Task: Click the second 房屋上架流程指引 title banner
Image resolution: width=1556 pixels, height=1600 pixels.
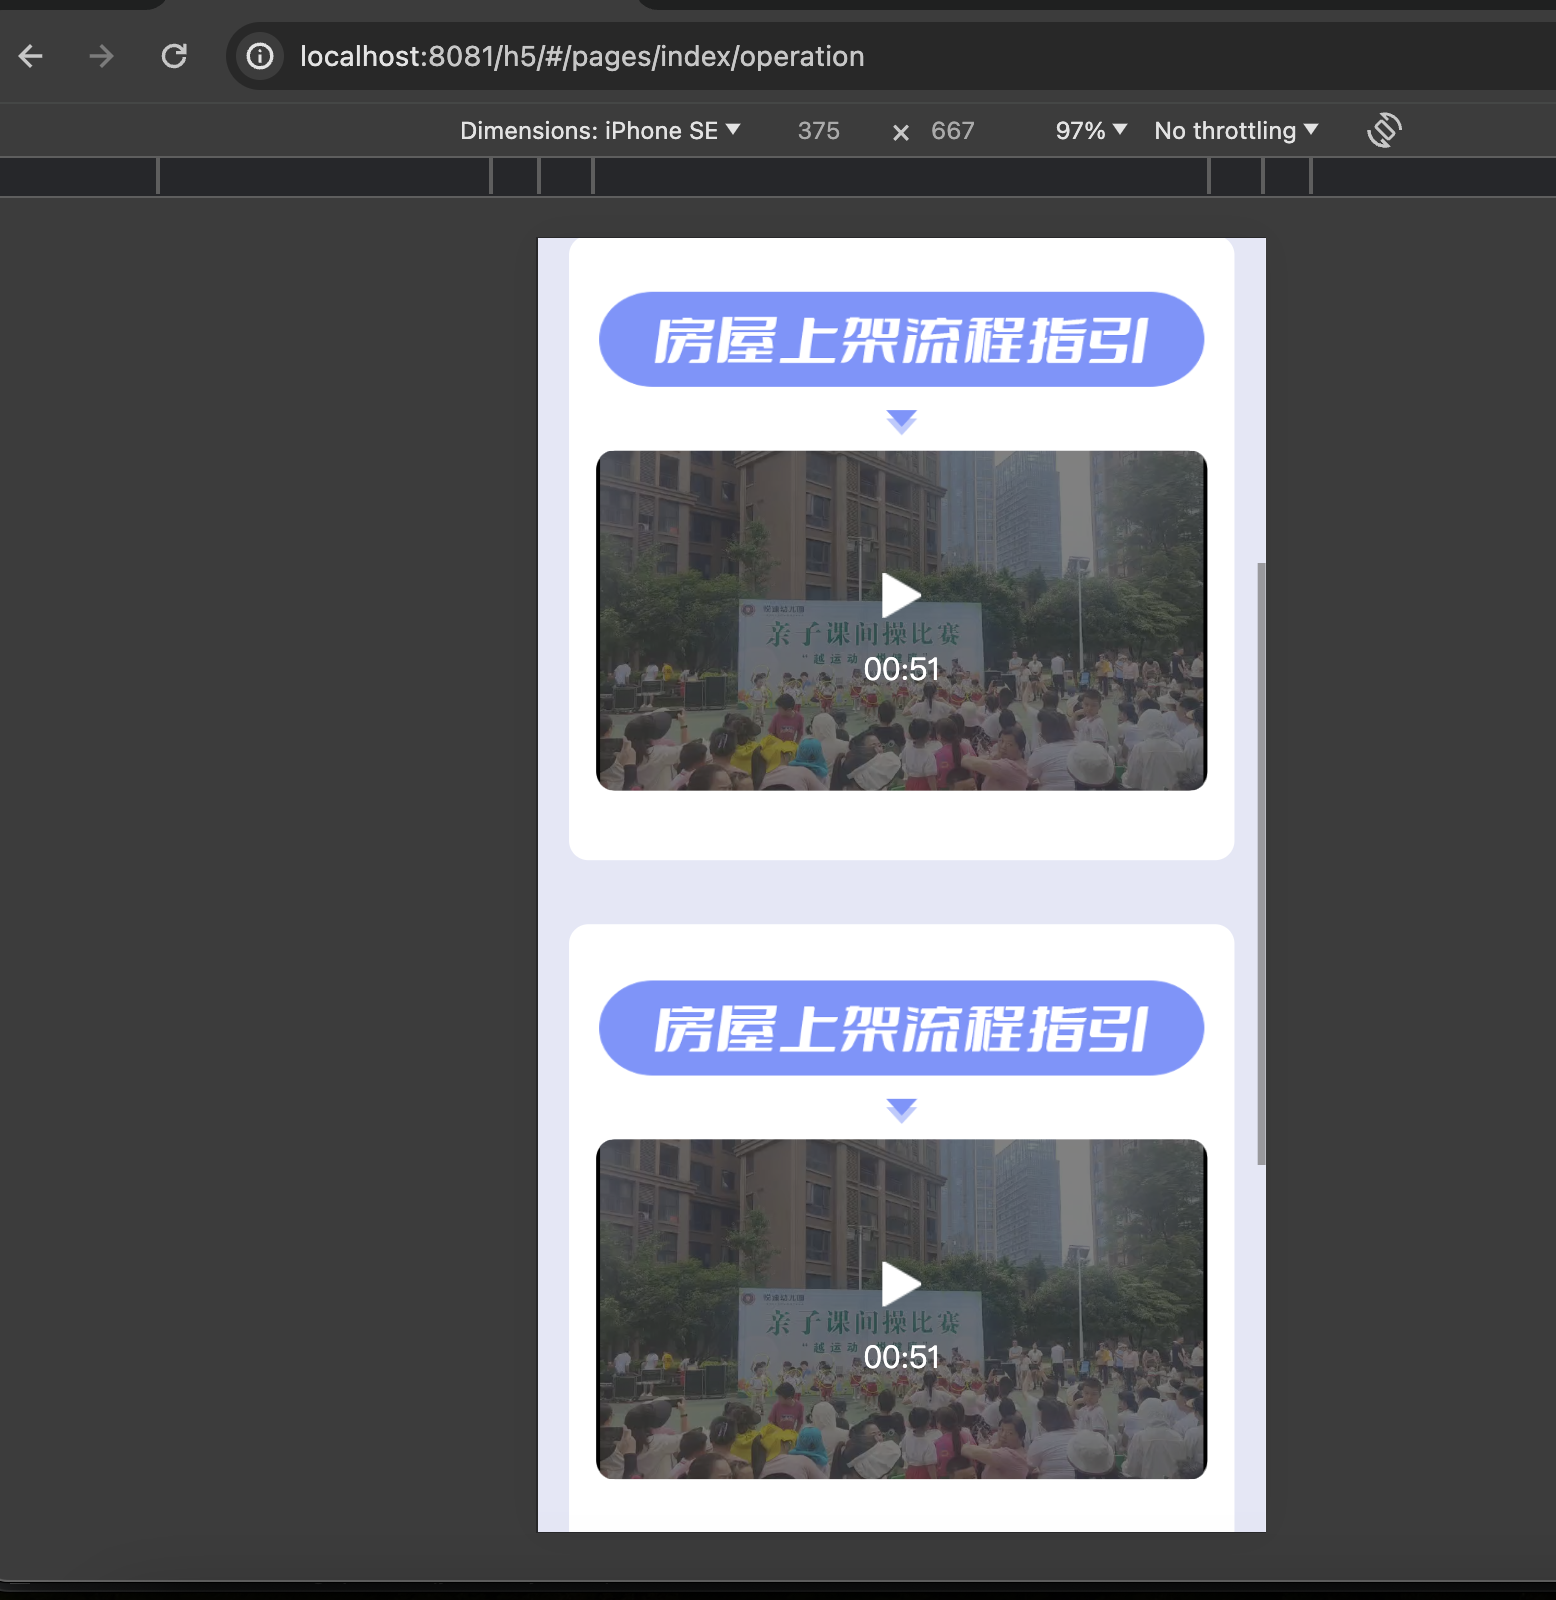Action: (x=901, y=1028)
